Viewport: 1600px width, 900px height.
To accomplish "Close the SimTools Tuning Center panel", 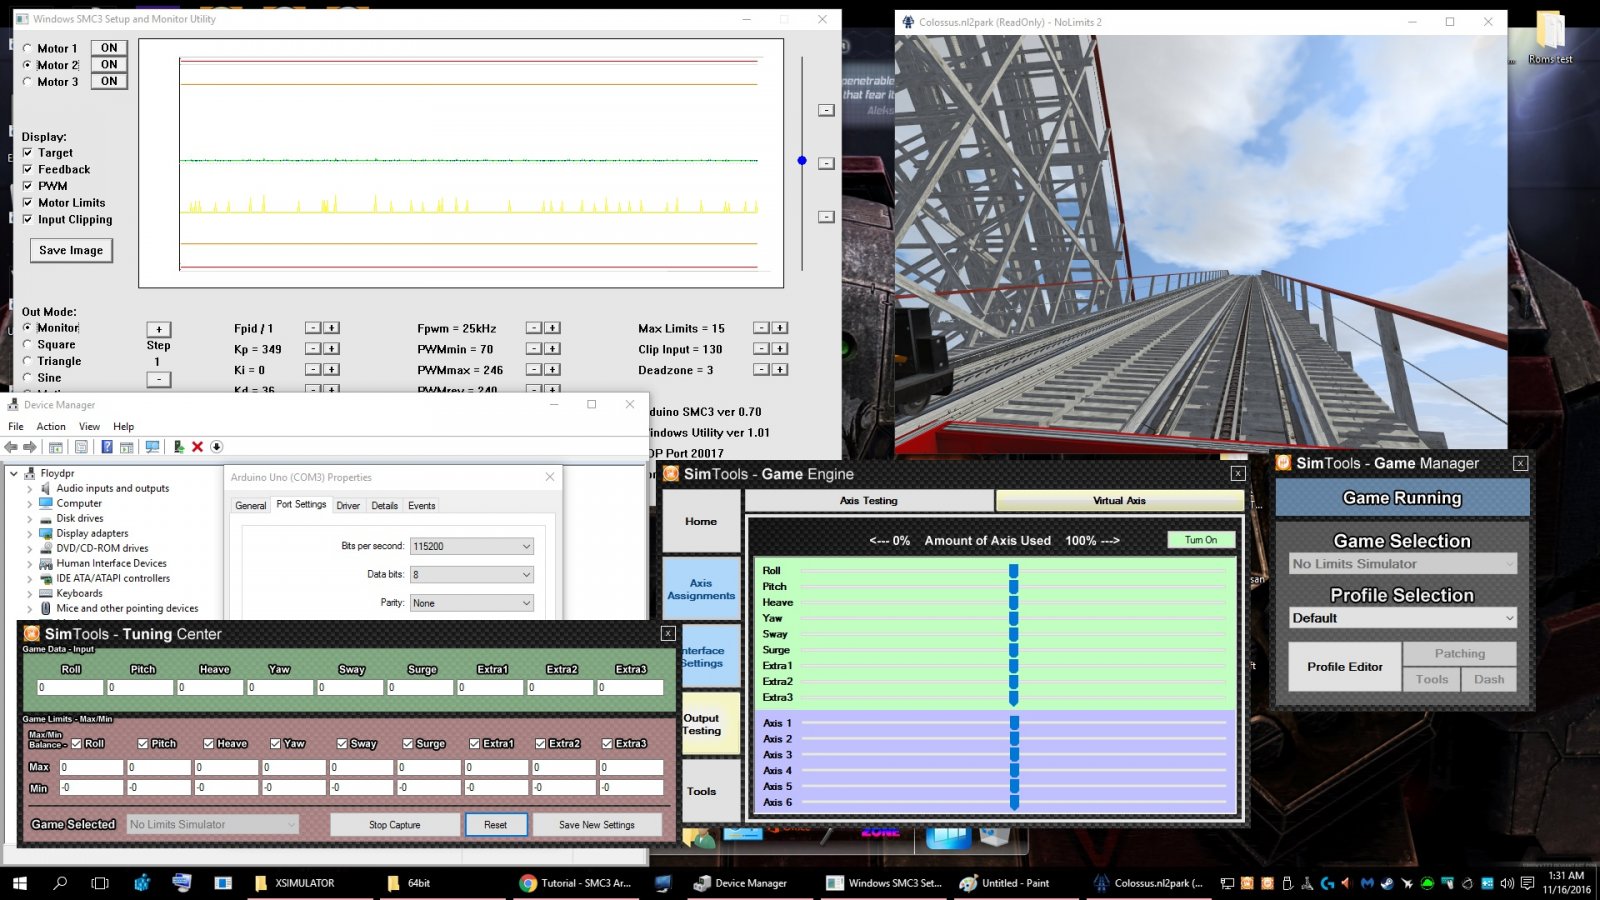I will 668,633.
